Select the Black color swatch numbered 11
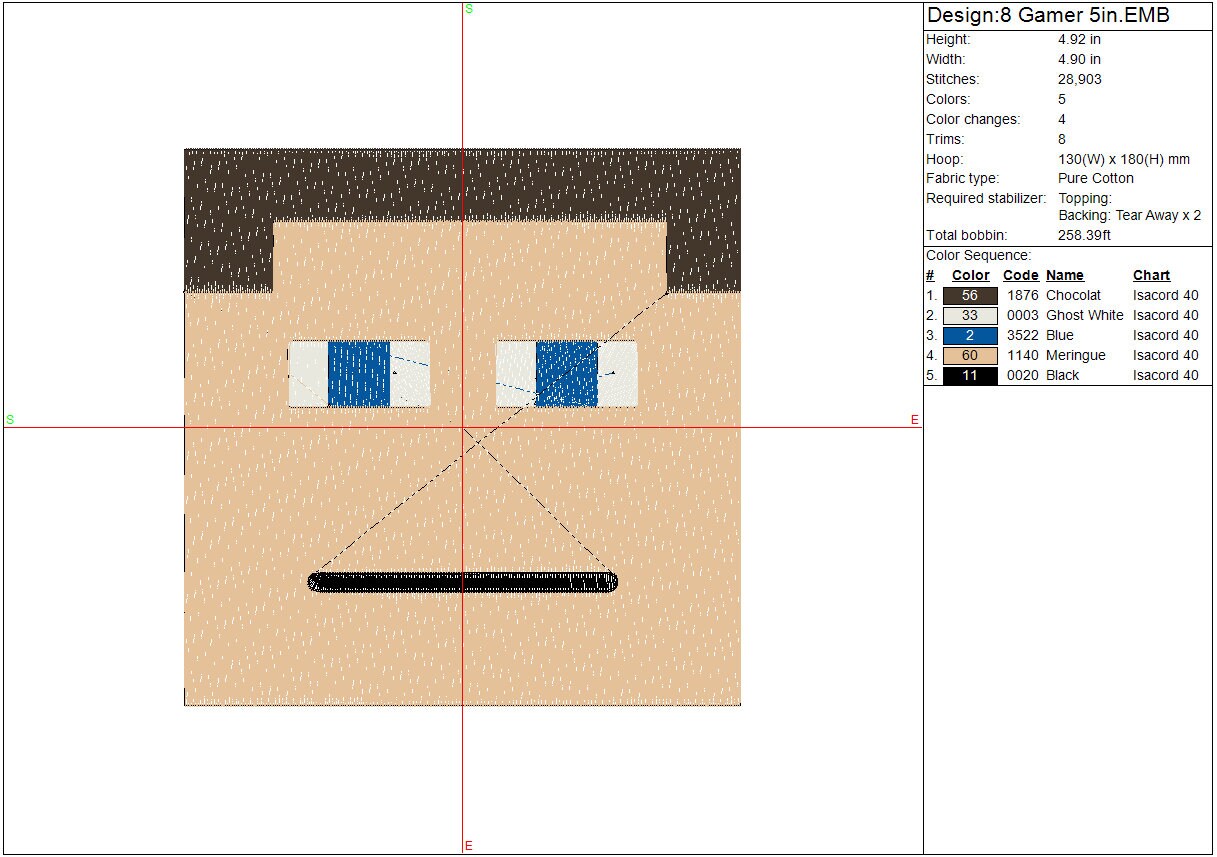This screenshot has height=857, width=1217. click(969, 375)
